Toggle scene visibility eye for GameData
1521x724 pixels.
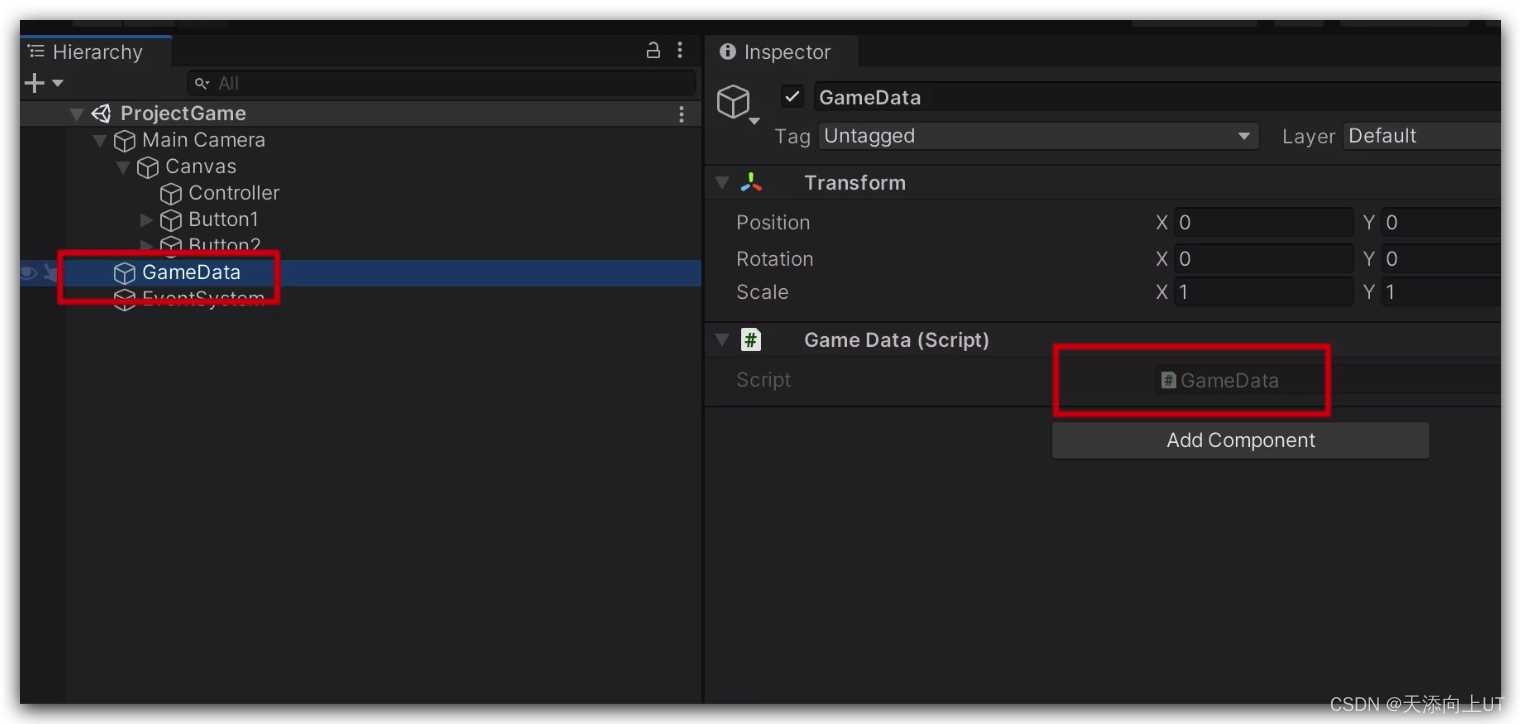29,272
